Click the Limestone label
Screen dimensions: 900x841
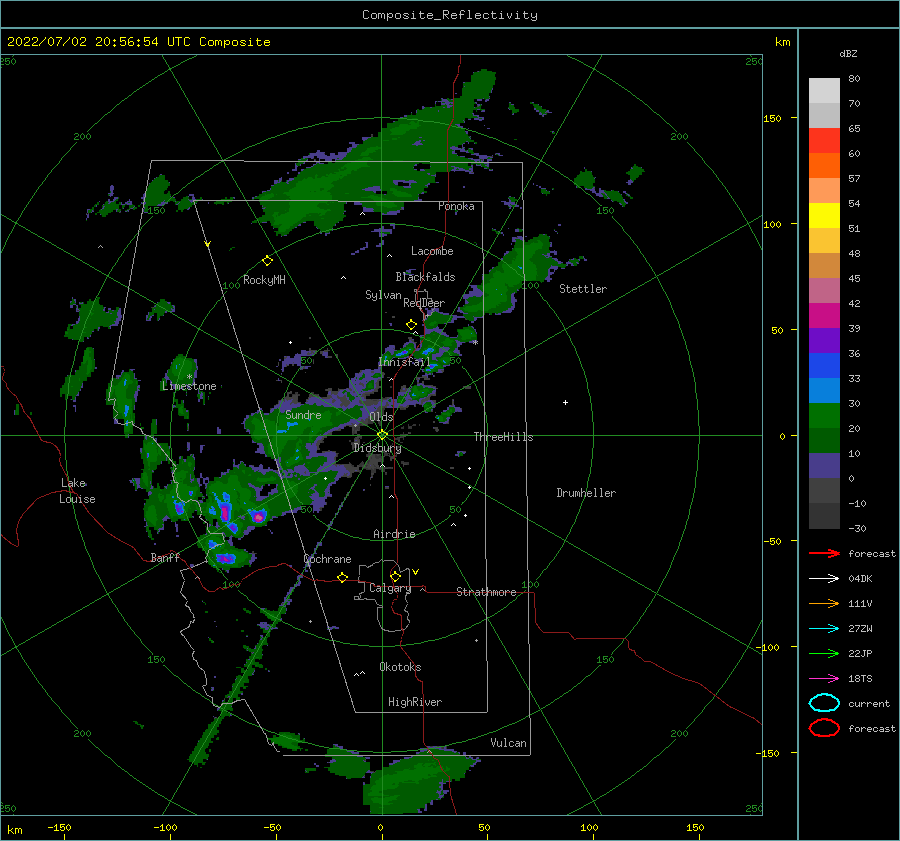point(189,386)
